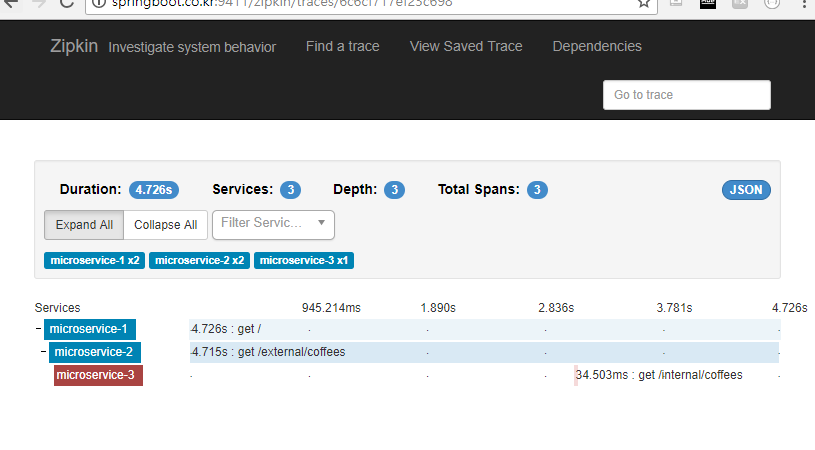The height and width of the screenshot is (450, 815).
Task: Open the 4.726s get / span bar
Action: 484,329
